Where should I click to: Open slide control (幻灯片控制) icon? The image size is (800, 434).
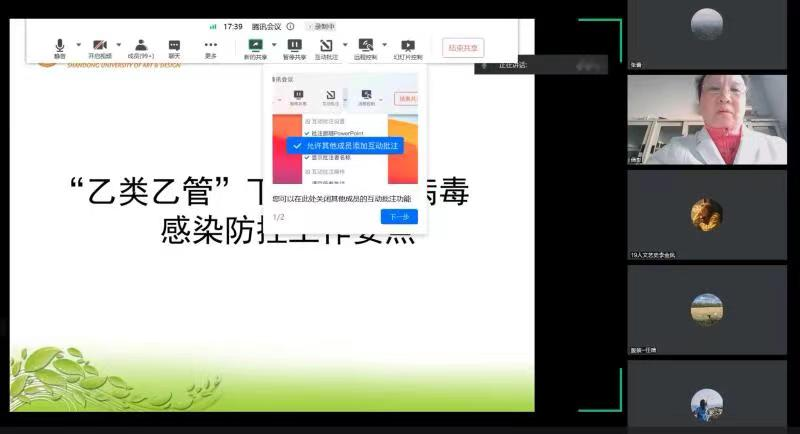[x=407, y=46]
